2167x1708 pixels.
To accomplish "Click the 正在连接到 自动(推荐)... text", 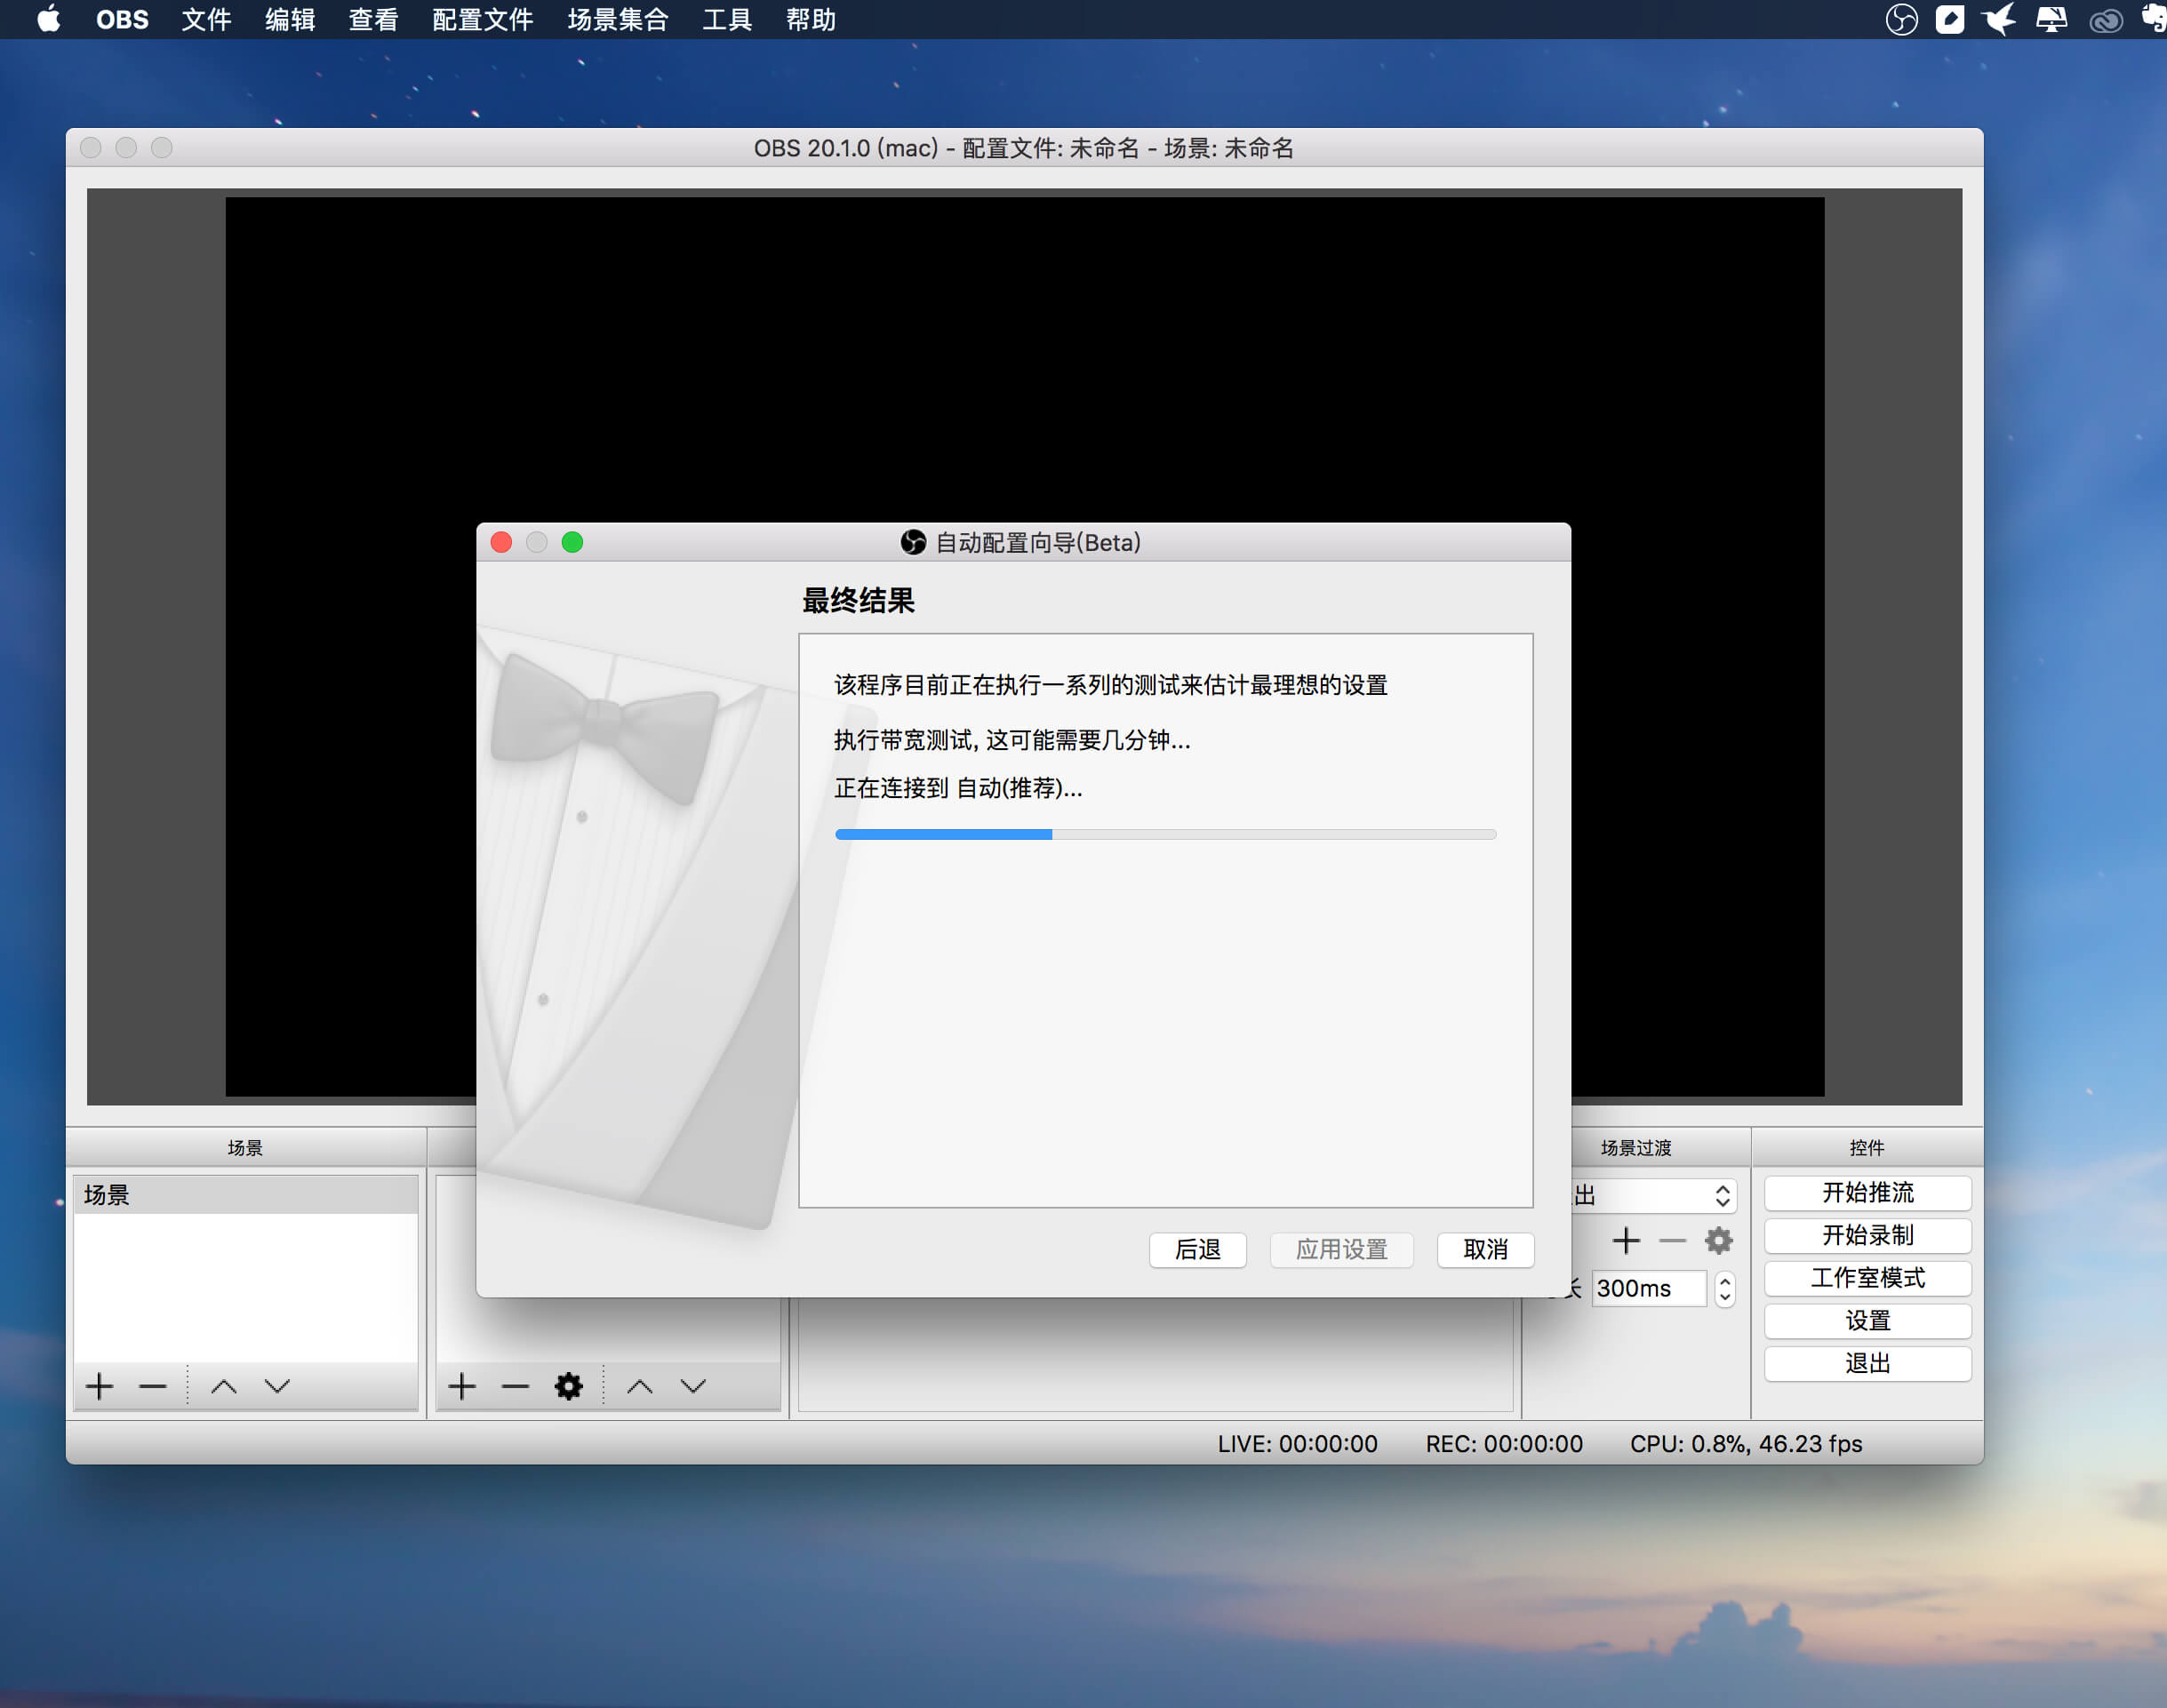I will (x=958, y=788).
